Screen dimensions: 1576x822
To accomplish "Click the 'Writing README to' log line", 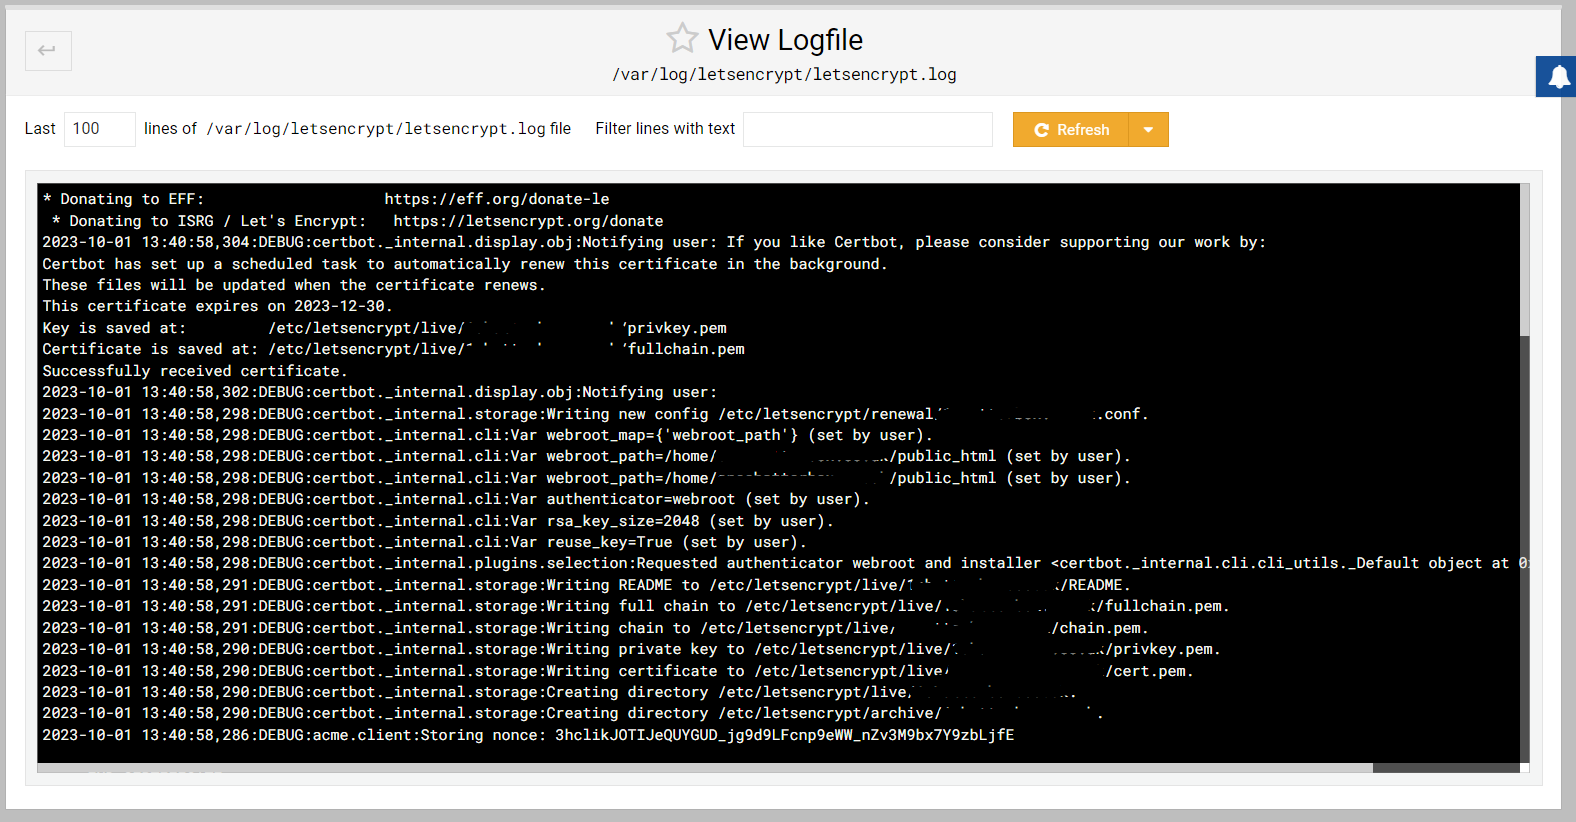I will coord(586,585).
